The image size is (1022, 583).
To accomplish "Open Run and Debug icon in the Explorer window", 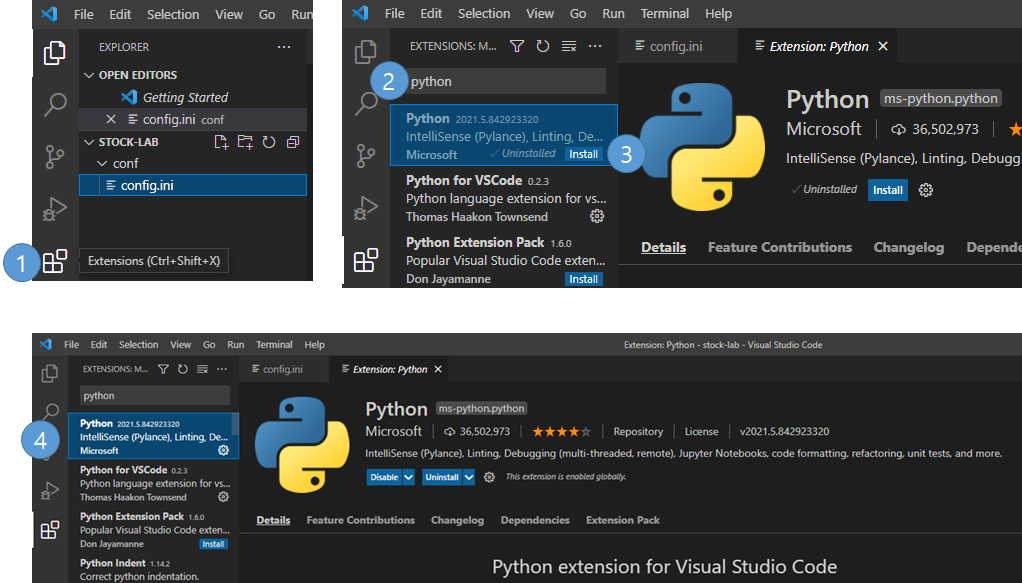I will pyautogui.click(x=55, y=209).
